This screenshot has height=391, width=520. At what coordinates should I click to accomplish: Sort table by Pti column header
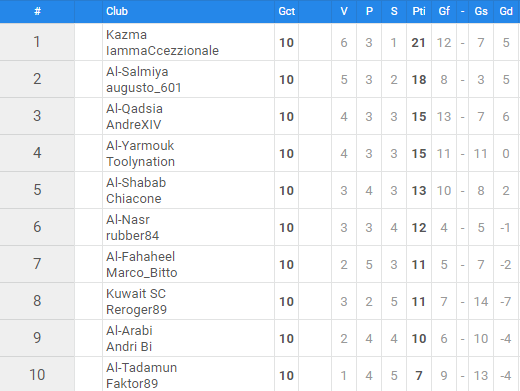pos(419,11)
